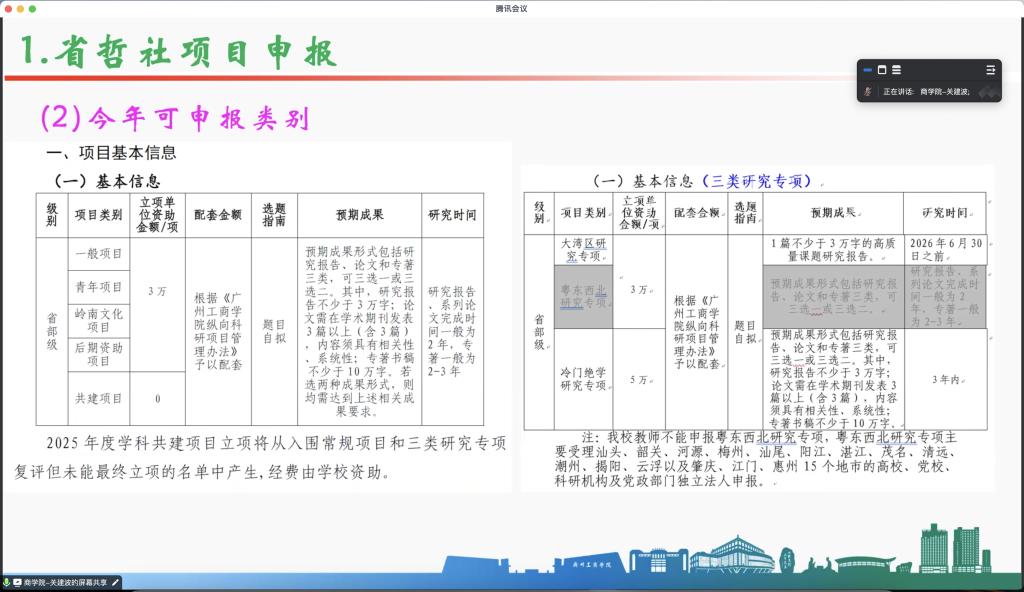Screen dimensions: 1024x592
Task: Switch to the blue strip view in the floating speaker panel
Action: (867, 70)
